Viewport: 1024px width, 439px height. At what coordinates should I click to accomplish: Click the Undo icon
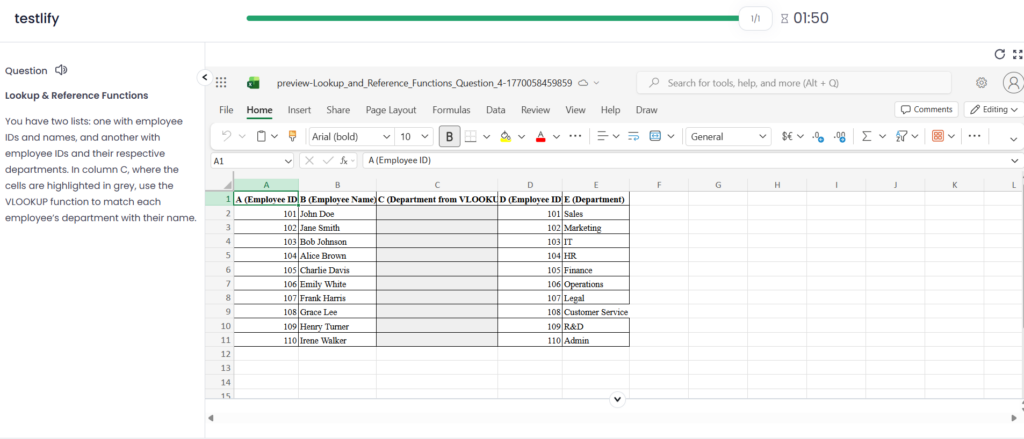(227, 137)
